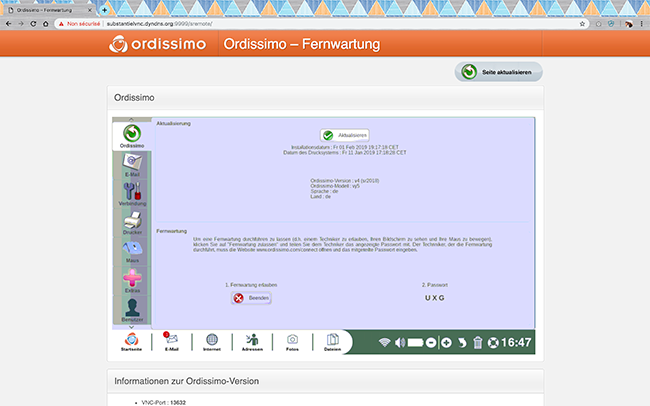Click the 1. Fernwartung erlauben label
Viewport: 650px width, 406px height.
251,285
